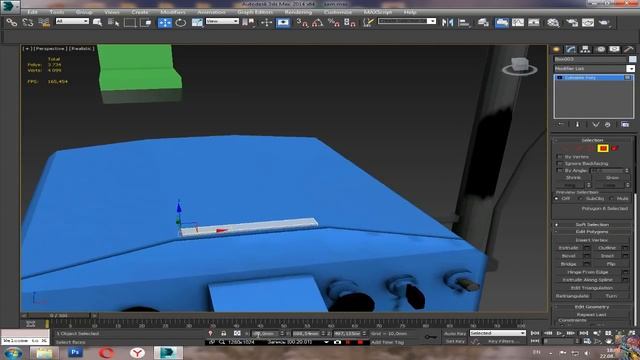Activate the Select and Move tool
This screenshot has width=640, height=360.
pyautogui.click(x=164, y=22)
